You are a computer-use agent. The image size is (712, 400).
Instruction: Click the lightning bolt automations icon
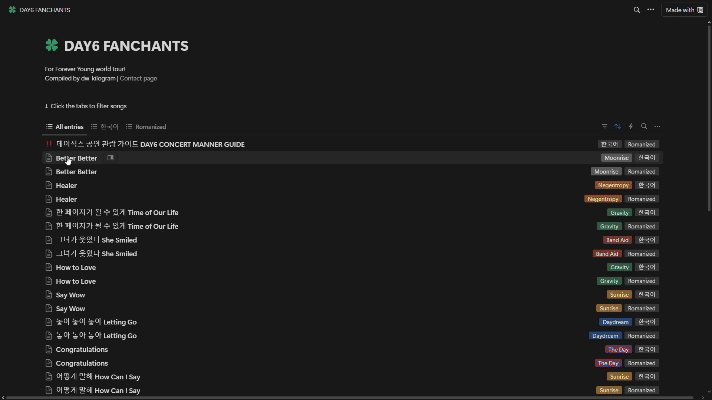pos(630,127)
